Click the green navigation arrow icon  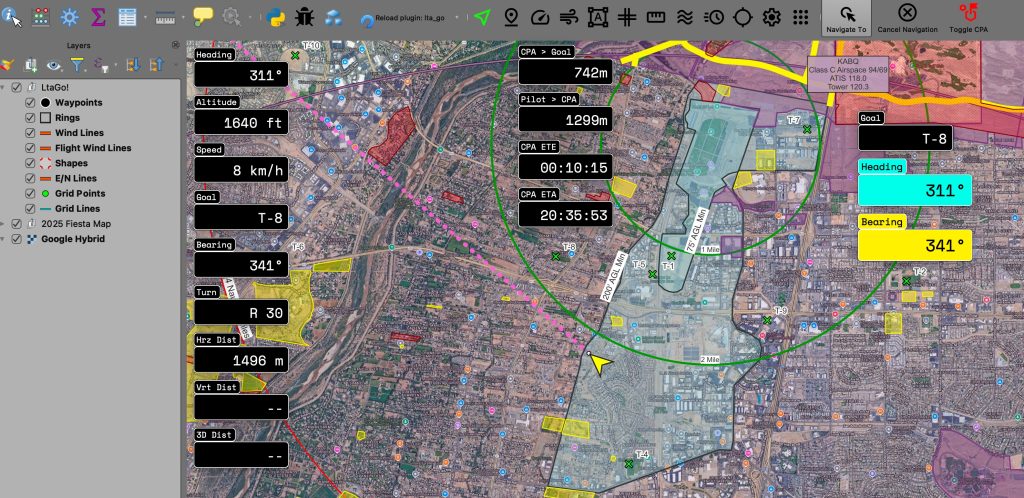[x=483, y=17]
